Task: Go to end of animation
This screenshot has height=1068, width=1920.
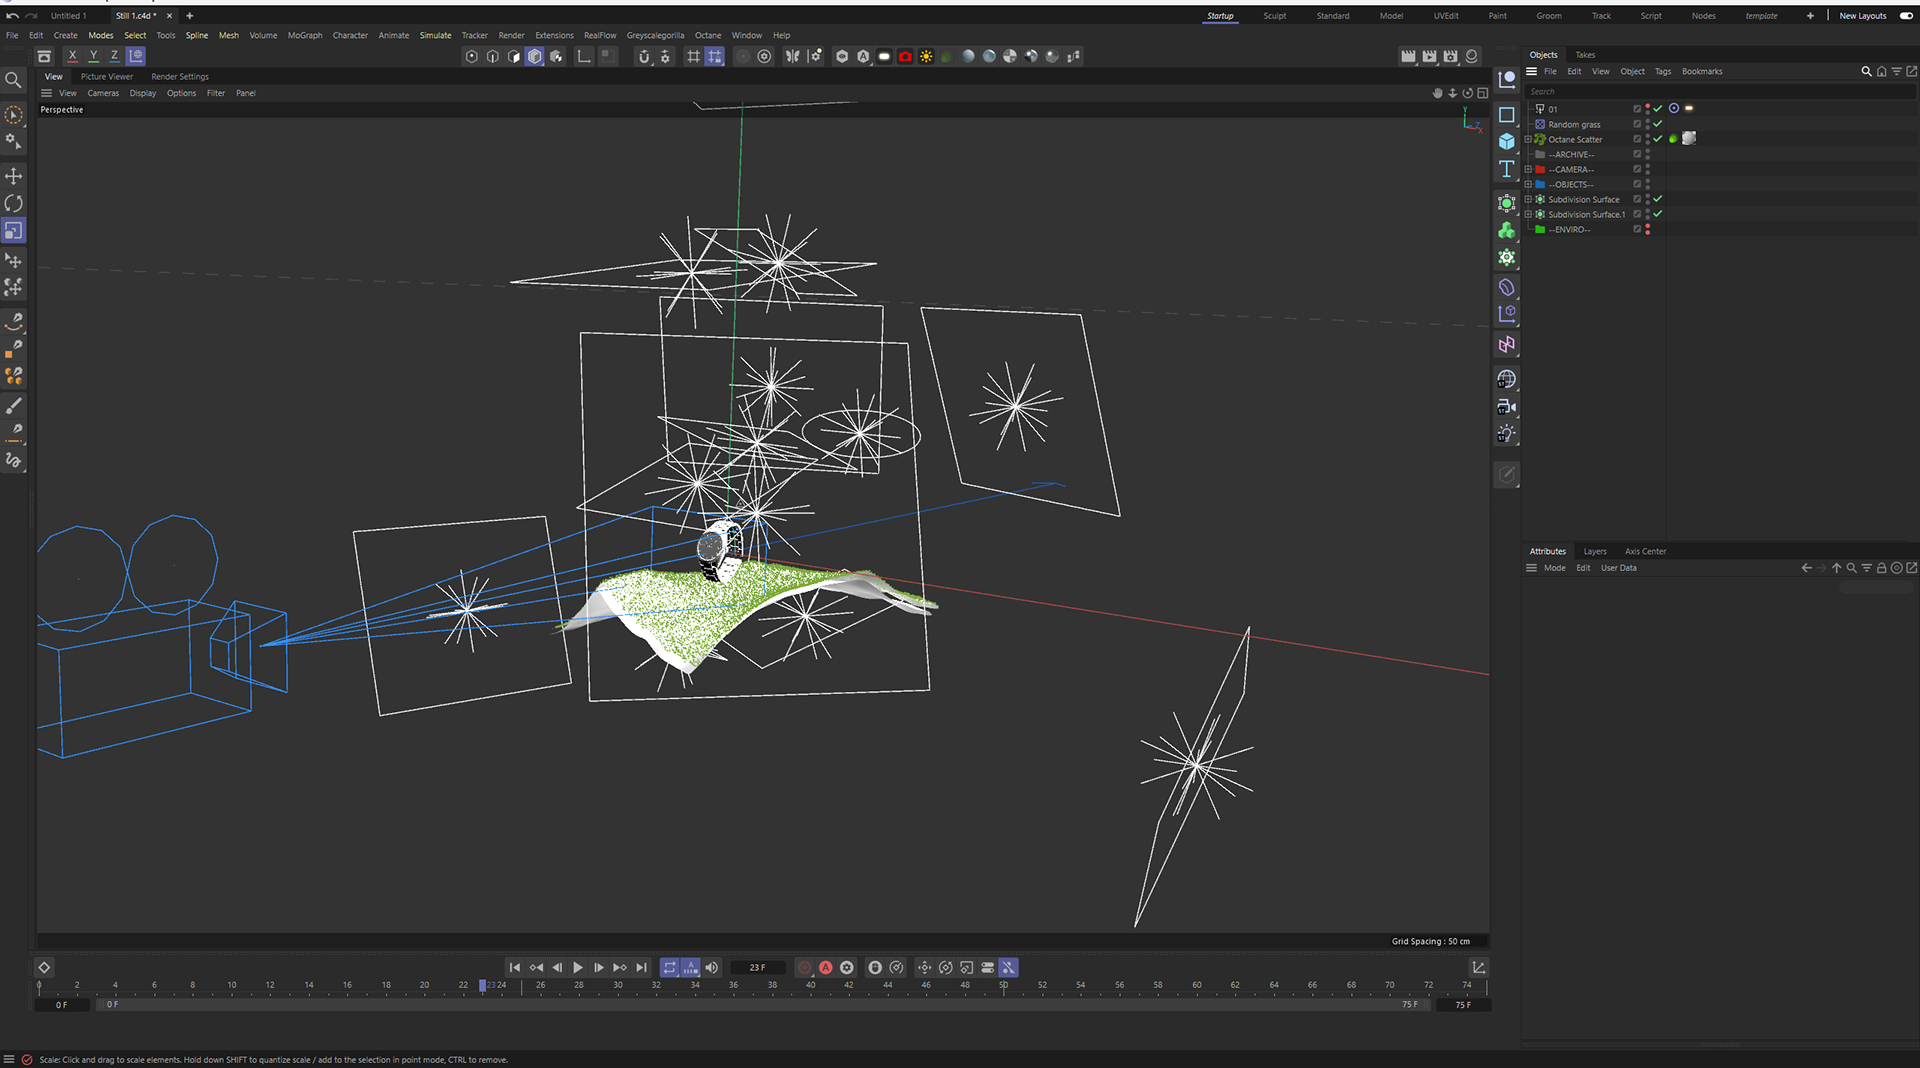Action: tap(641, 968)
